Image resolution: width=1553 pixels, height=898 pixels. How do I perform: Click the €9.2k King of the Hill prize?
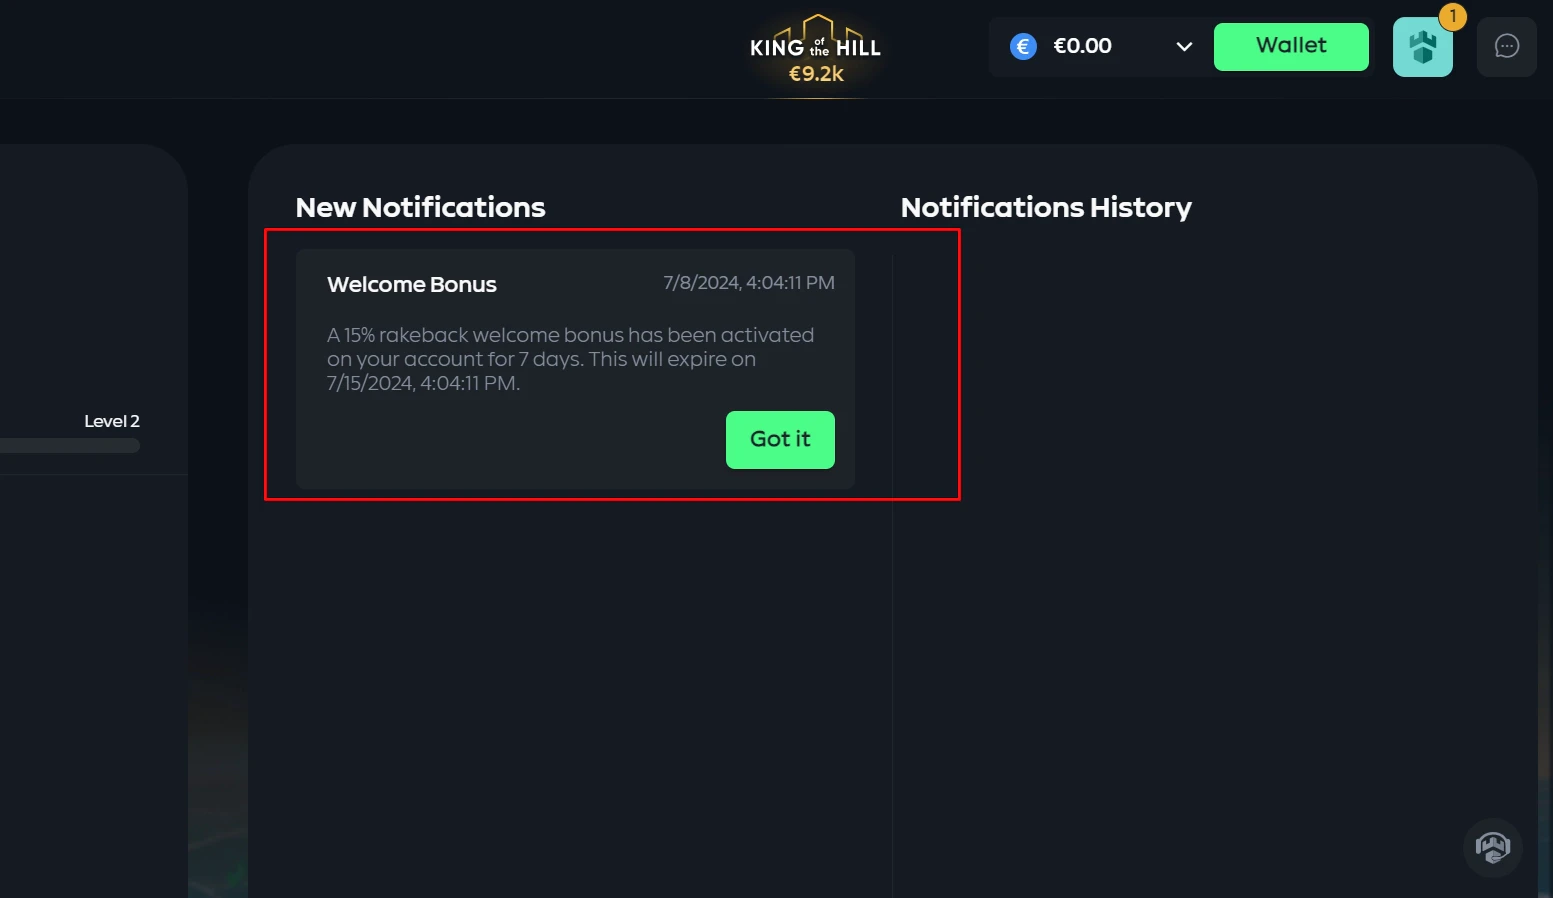[x=816, y=74]
